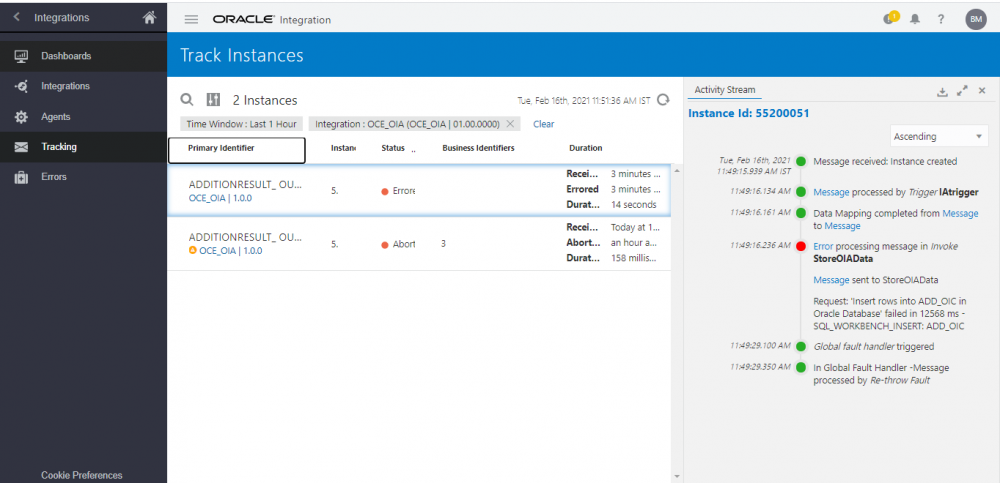Click OCE_OIA | 1.0.0 link in aborted row
Viewport: 1000px width, 483px height.
tap(231, 251)
